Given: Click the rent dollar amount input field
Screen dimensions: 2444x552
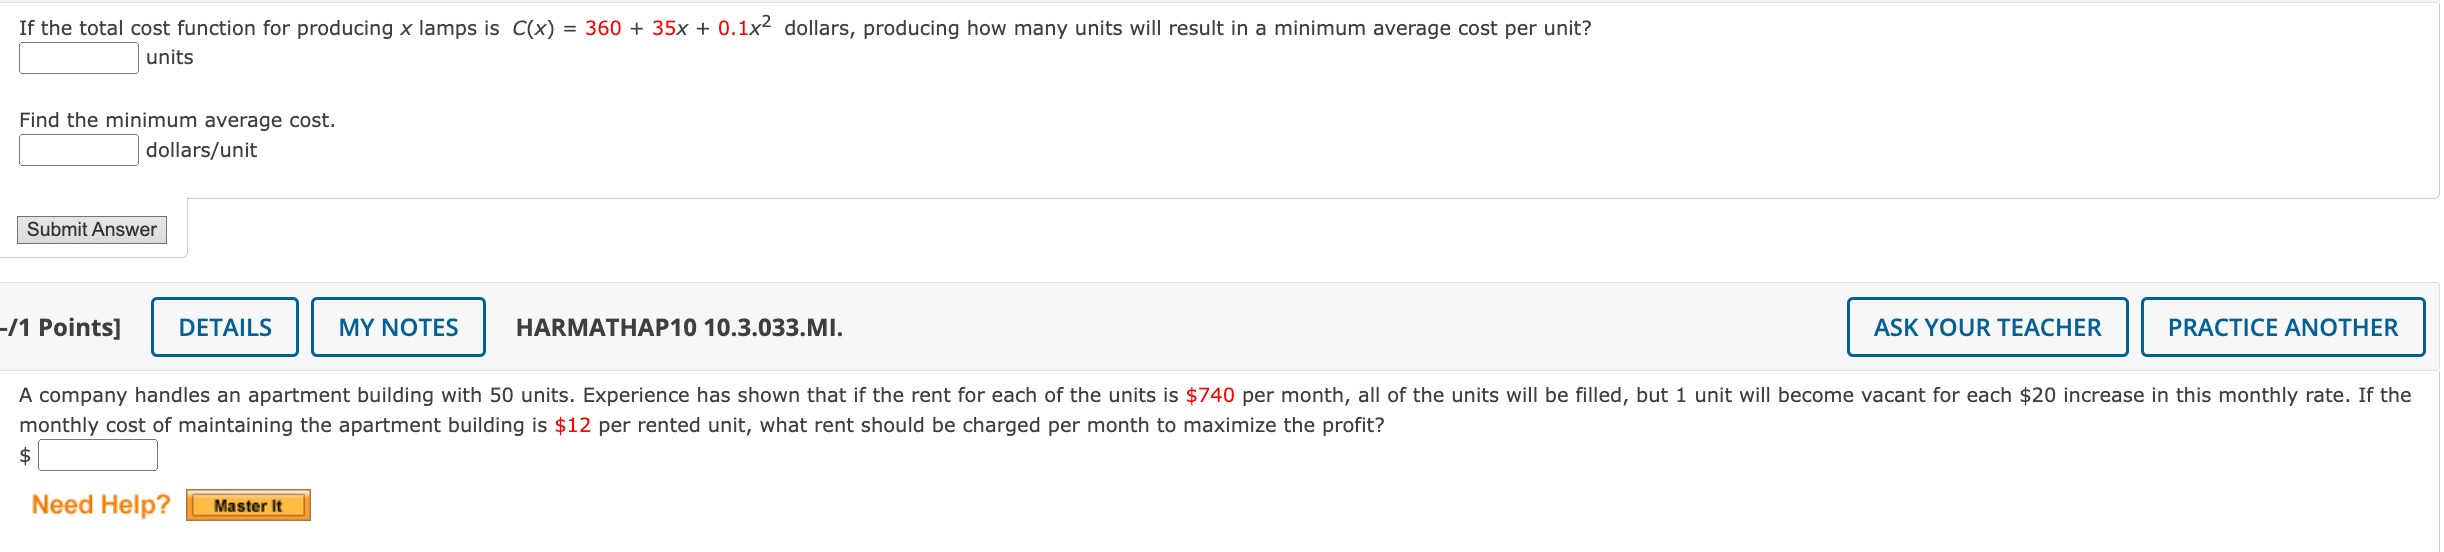Looking at the screenshot, I should 98,456.
